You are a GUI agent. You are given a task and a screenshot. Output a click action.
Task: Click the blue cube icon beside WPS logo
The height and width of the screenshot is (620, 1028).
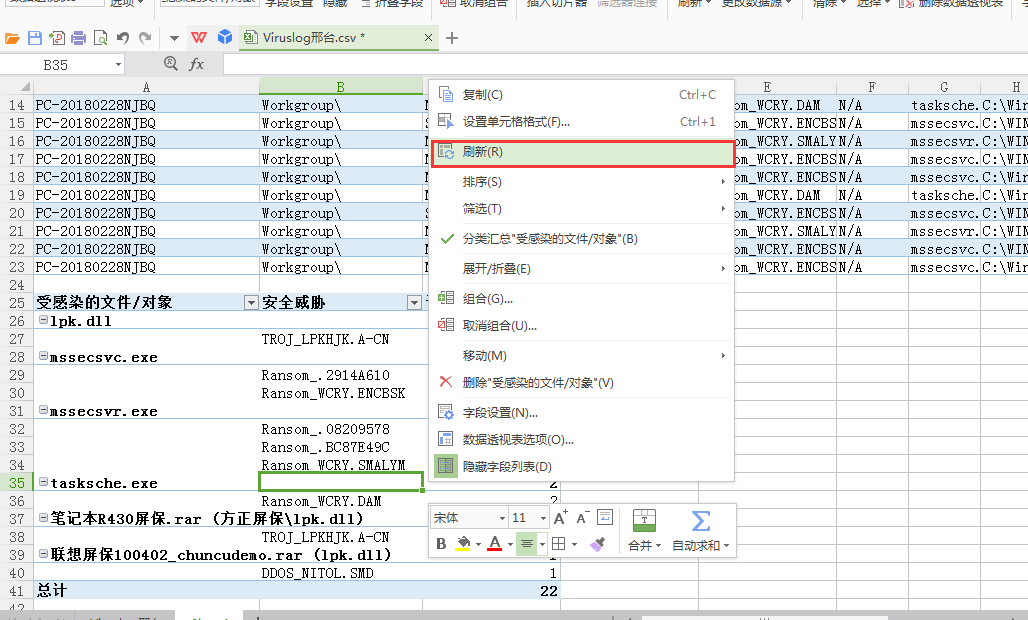click(225, 37)
